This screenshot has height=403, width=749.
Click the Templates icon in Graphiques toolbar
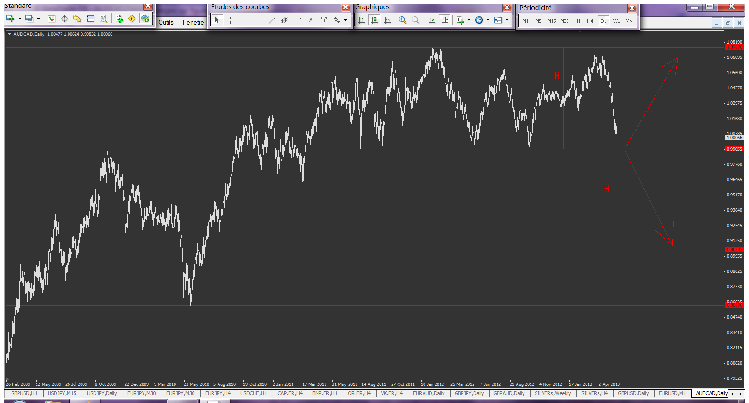point(498,20)
